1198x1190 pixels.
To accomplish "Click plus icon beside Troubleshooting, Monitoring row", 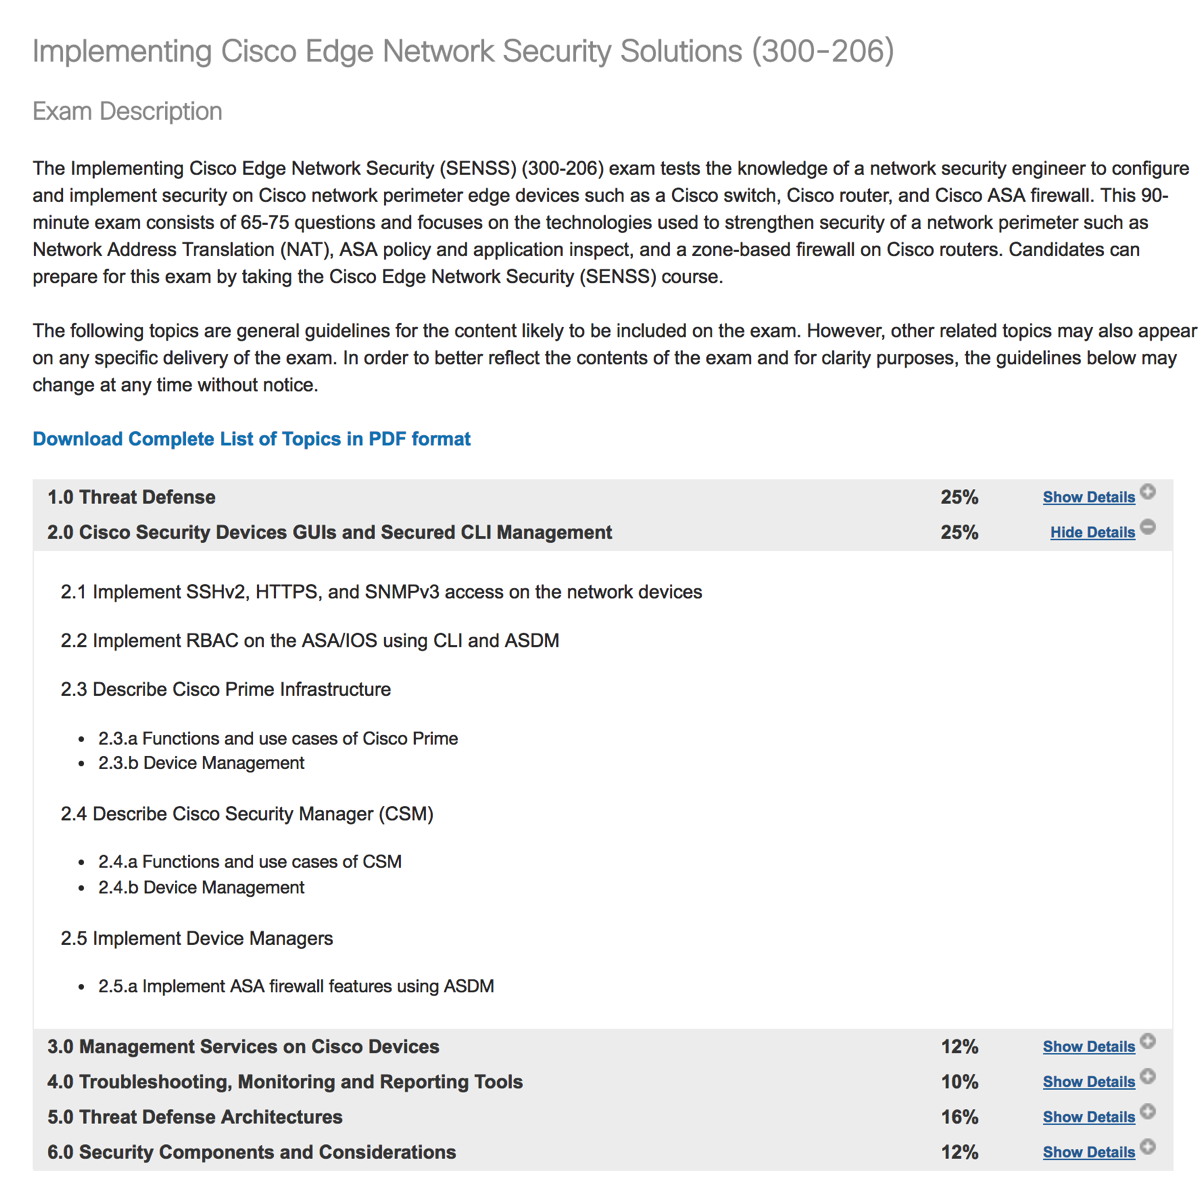I will (x=1149, y=1076).
